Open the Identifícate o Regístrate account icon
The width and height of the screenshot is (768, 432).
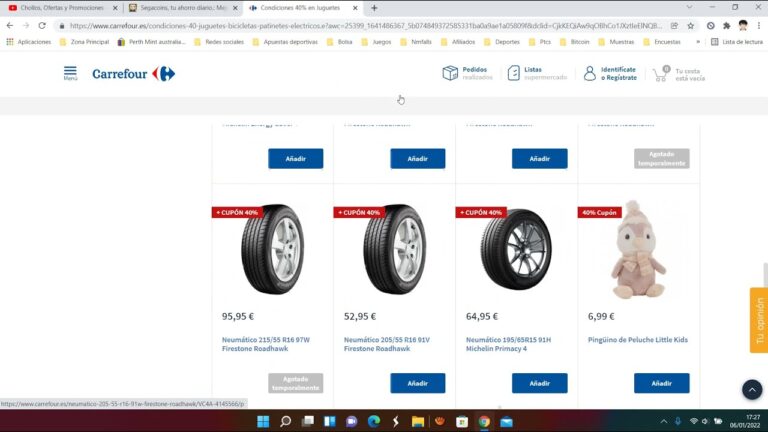point(590,73)
